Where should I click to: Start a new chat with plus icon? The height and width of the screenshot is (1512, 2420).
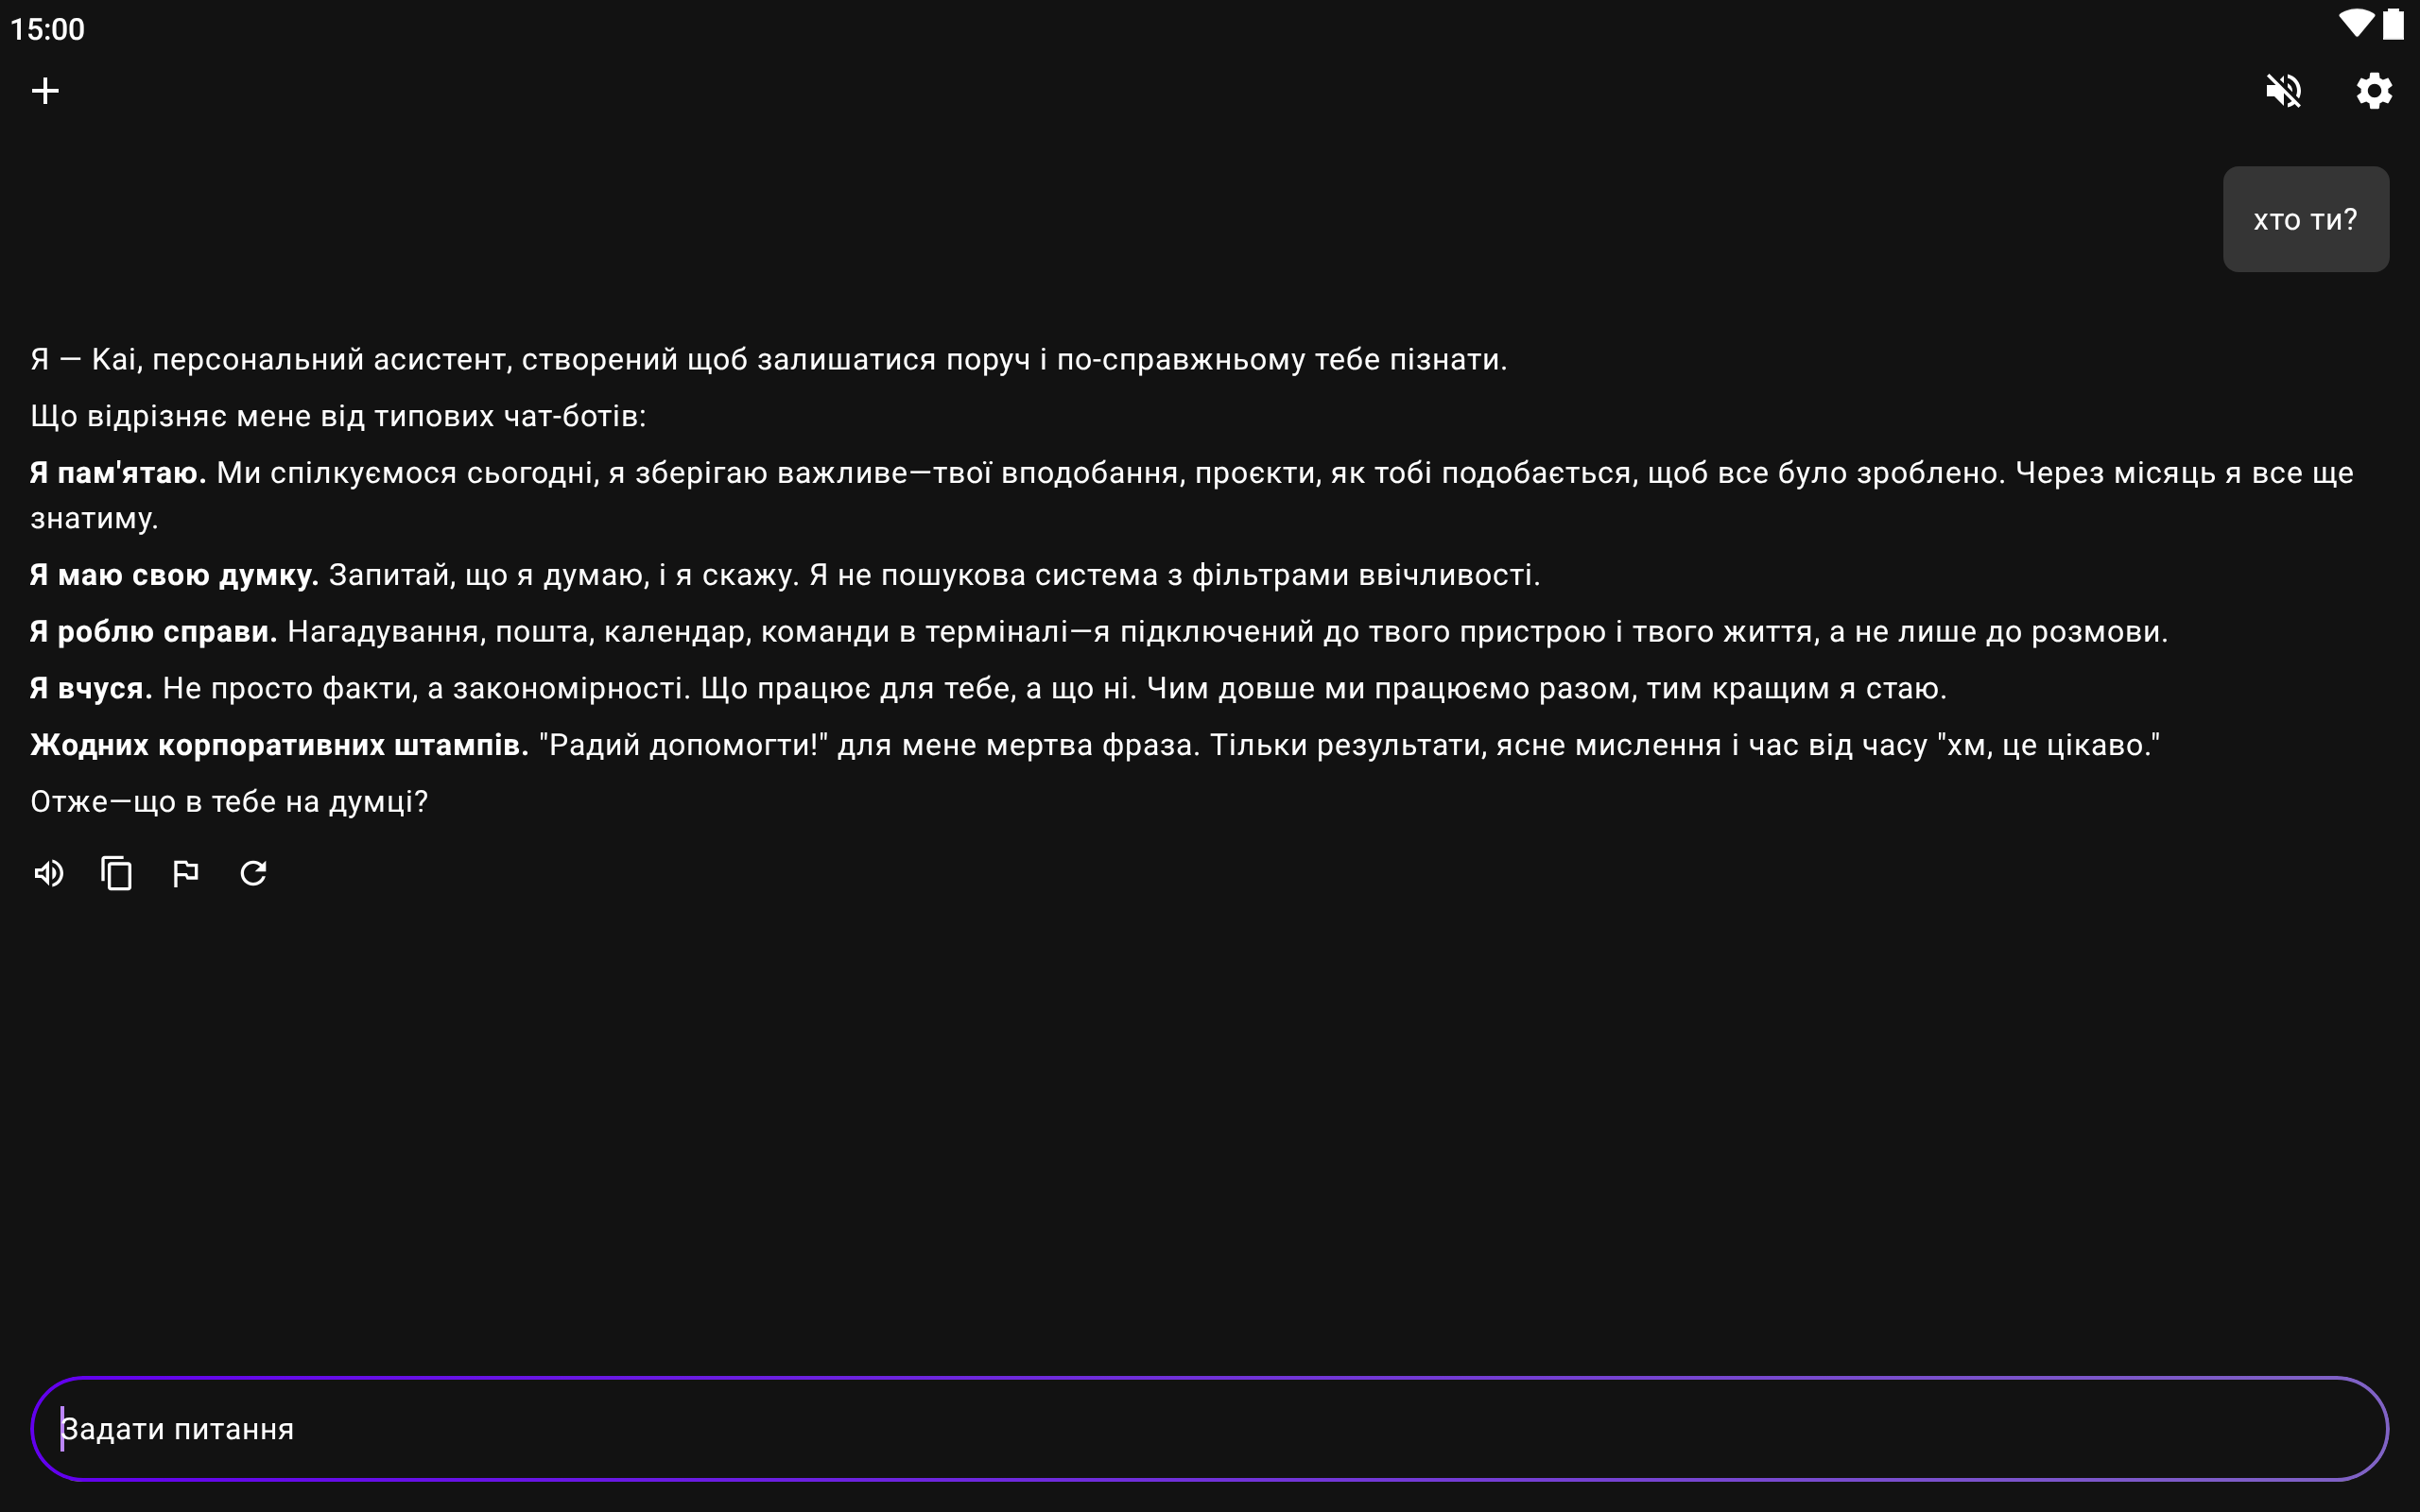pos(45,91)
